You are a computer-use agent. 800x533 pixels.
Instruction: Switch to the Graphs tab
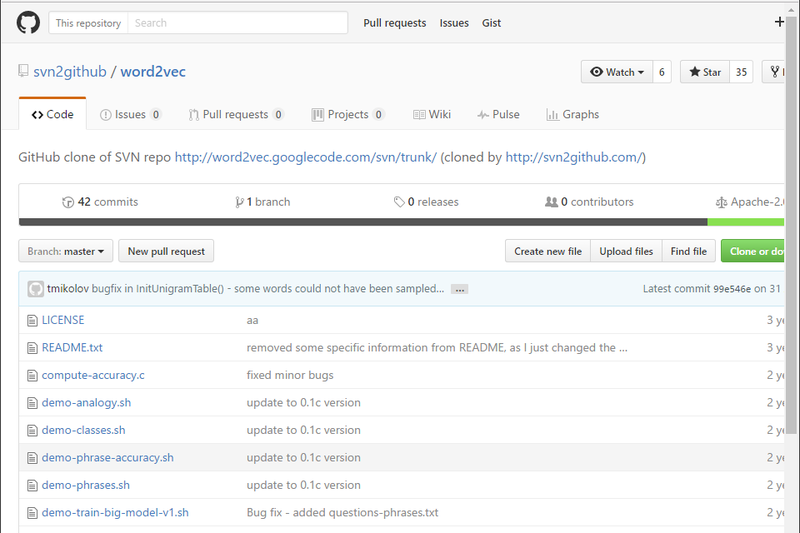[x=573, y=114]
